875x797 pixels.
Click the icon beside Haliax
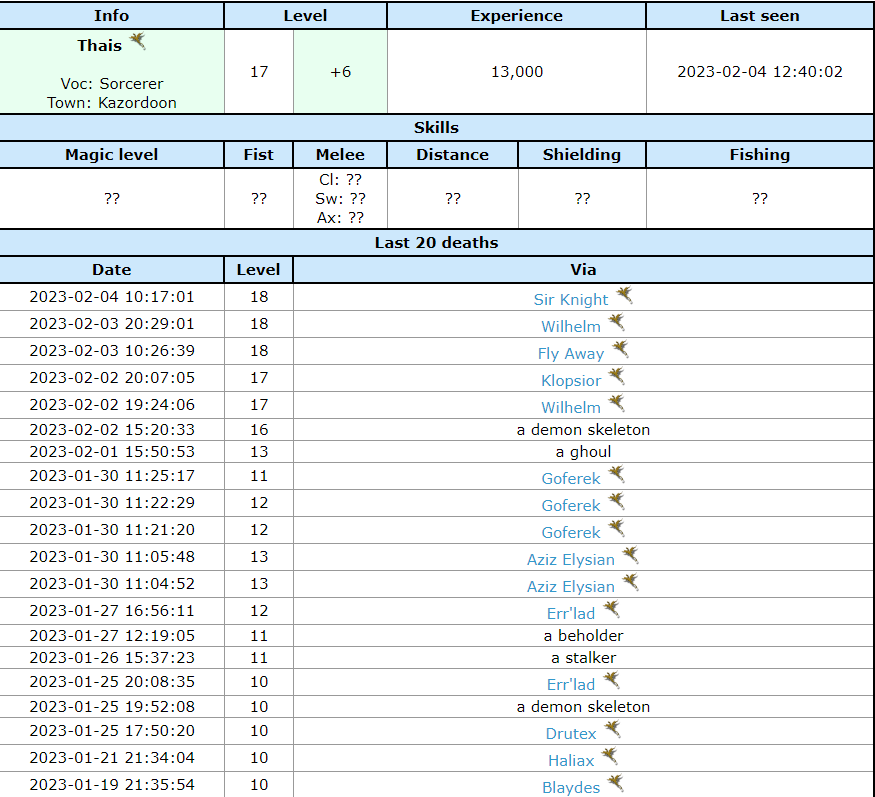(610, 758)
